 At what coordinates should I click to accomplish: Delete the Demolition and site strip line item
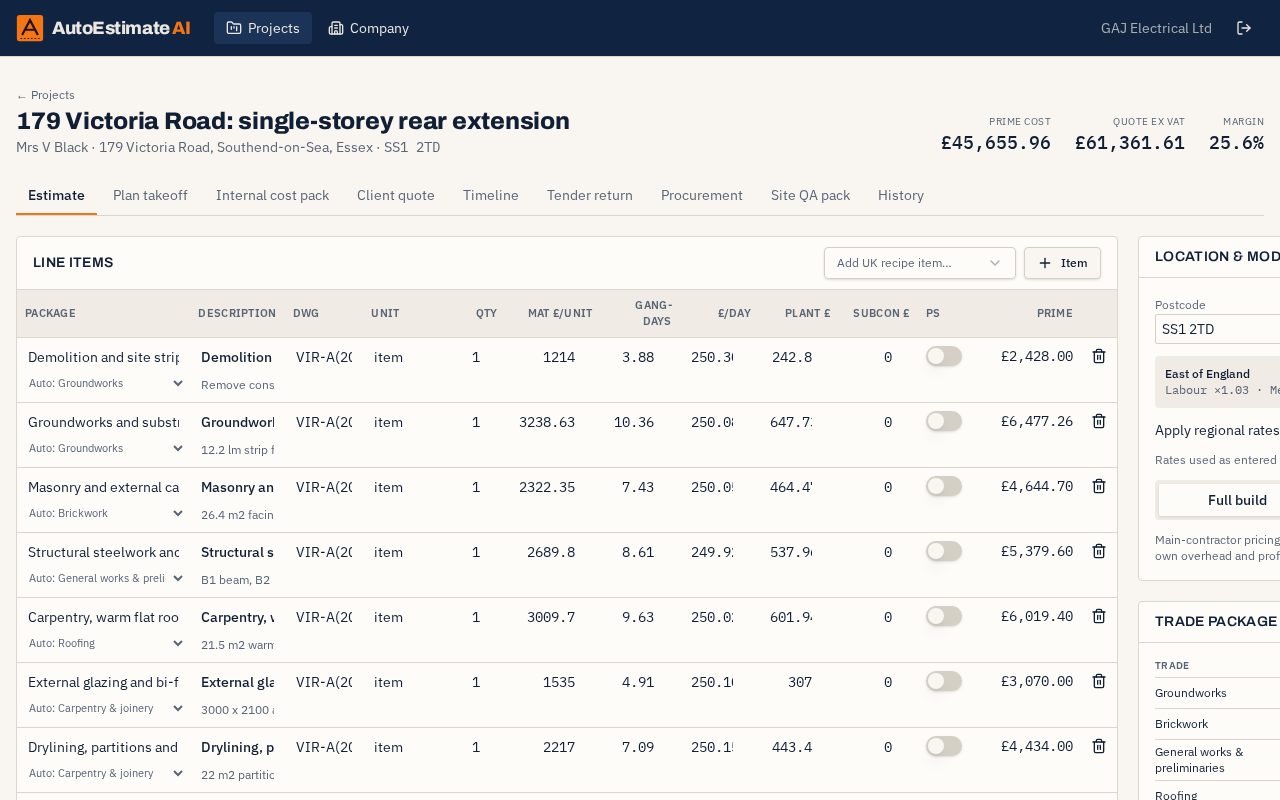click(x=1098, y=356)
